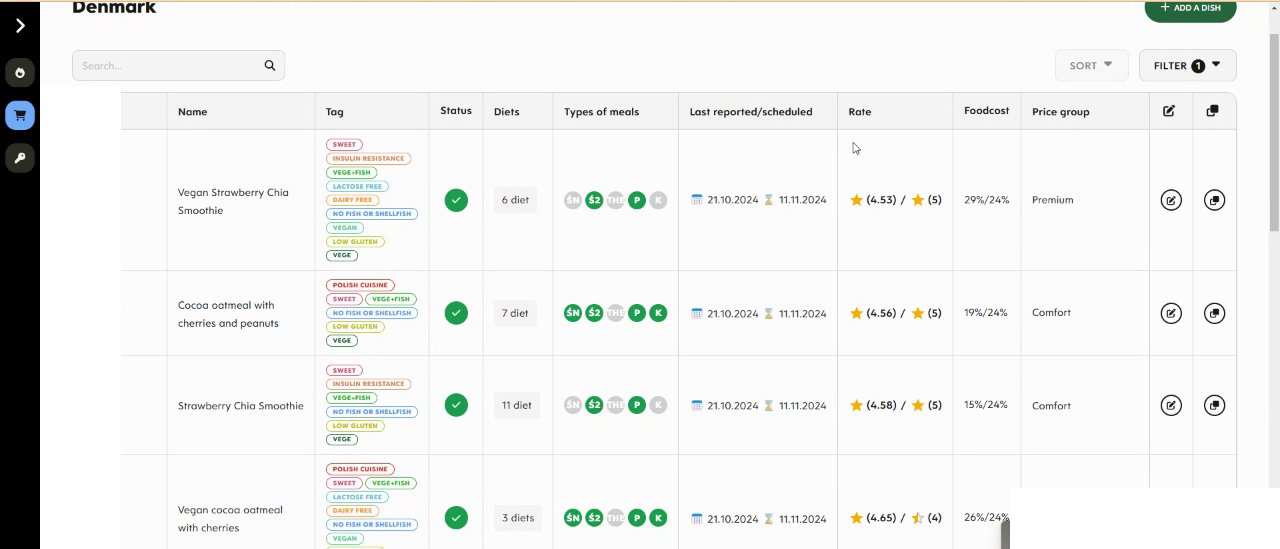Click the Price group column header
The width and height of the screenshot is (1280, 549).
(x=1061, y=112)
